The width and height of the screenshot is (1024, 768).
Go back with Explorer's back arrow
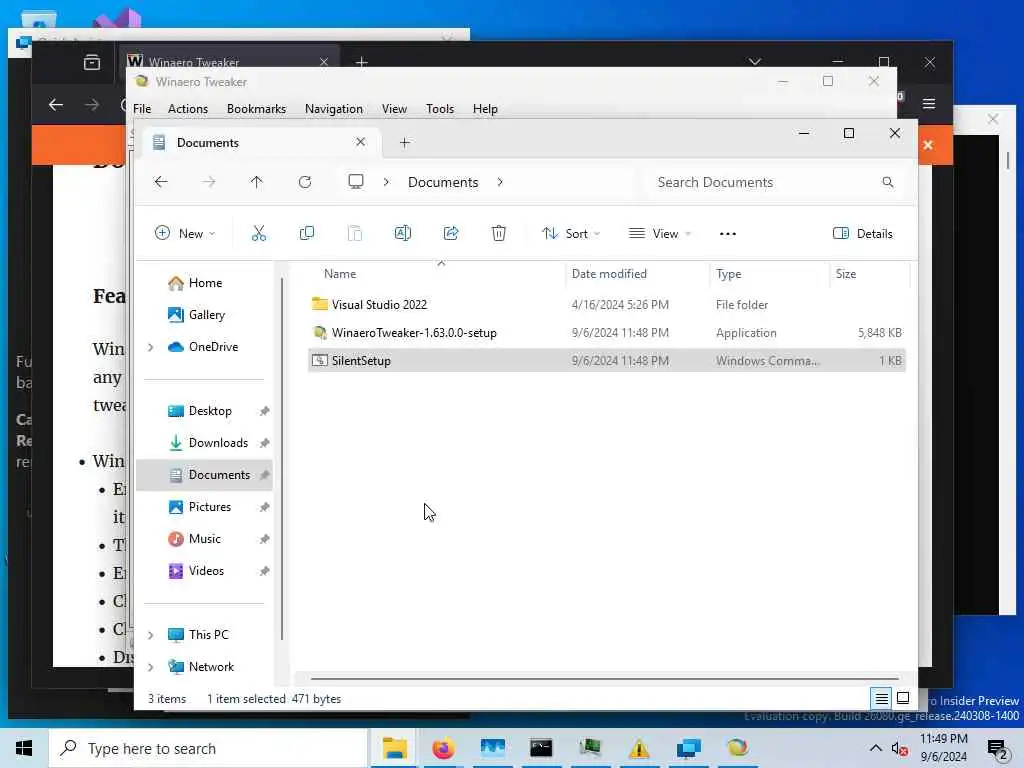[x=161, y=182]
